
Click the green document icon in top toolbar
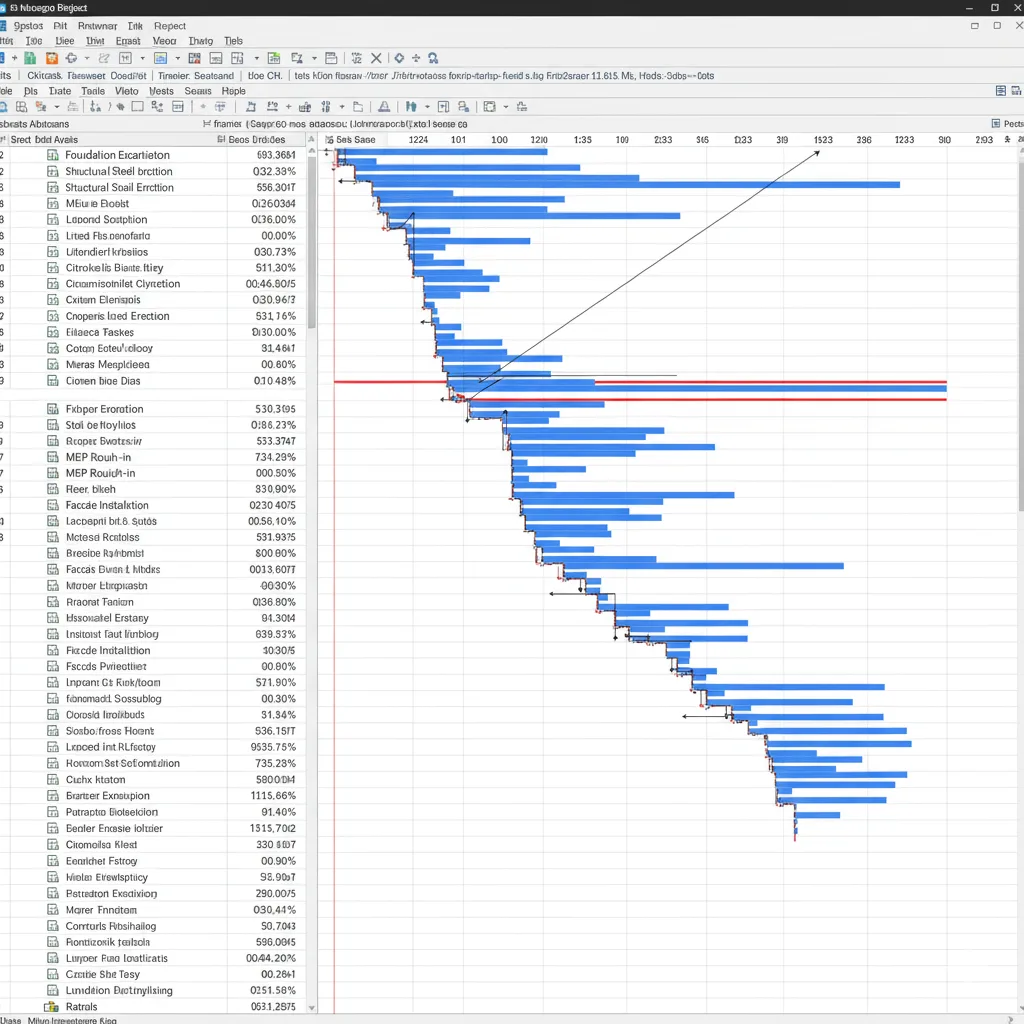point(30,59)
